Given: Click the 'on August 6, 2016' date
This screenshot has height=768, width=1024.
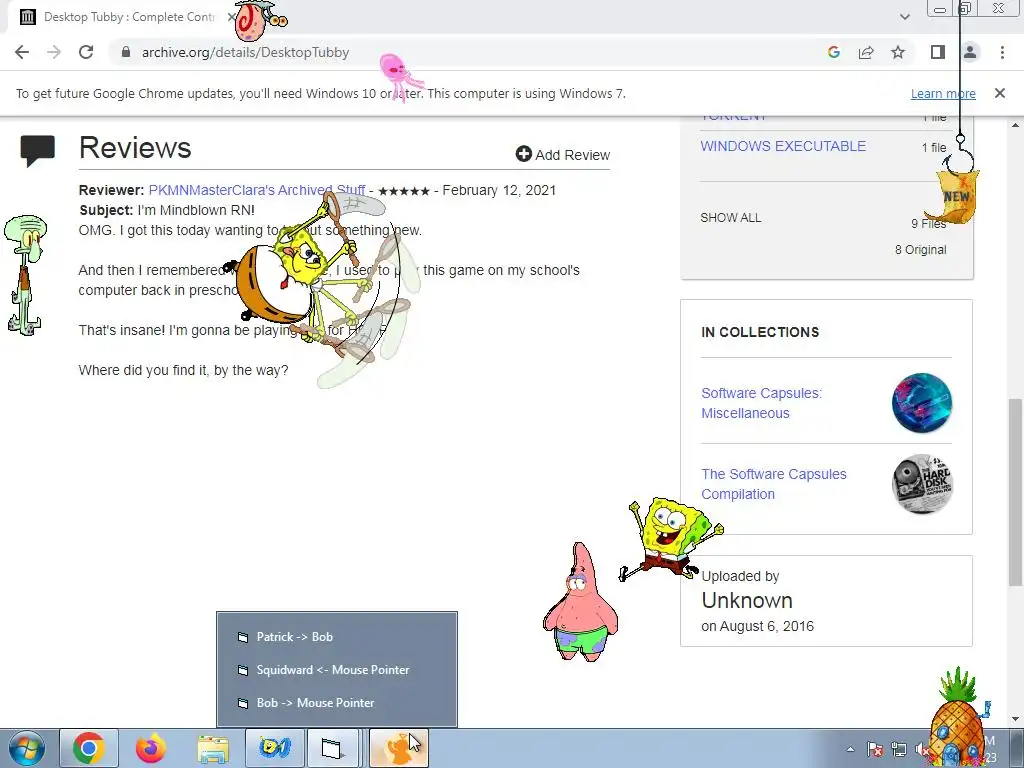Looking at the screenshot, I should coord(758,626).
